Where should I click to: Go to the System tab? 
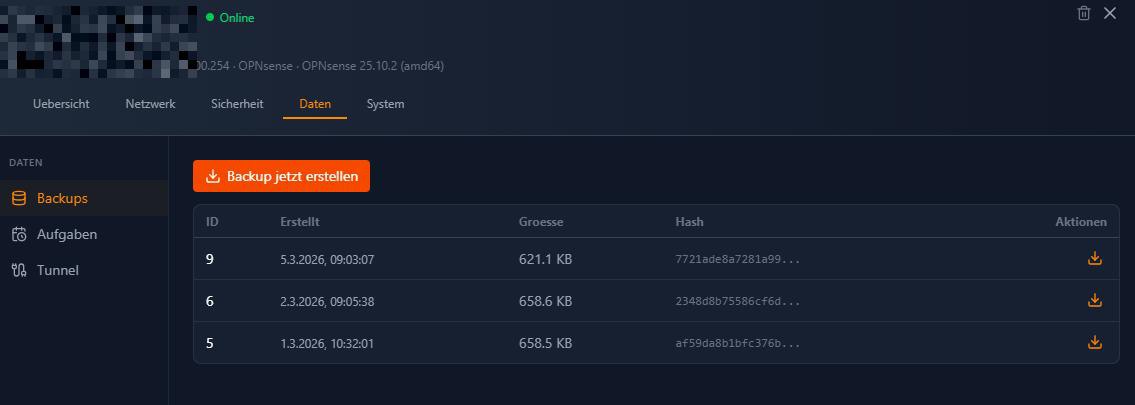[385, 103]
